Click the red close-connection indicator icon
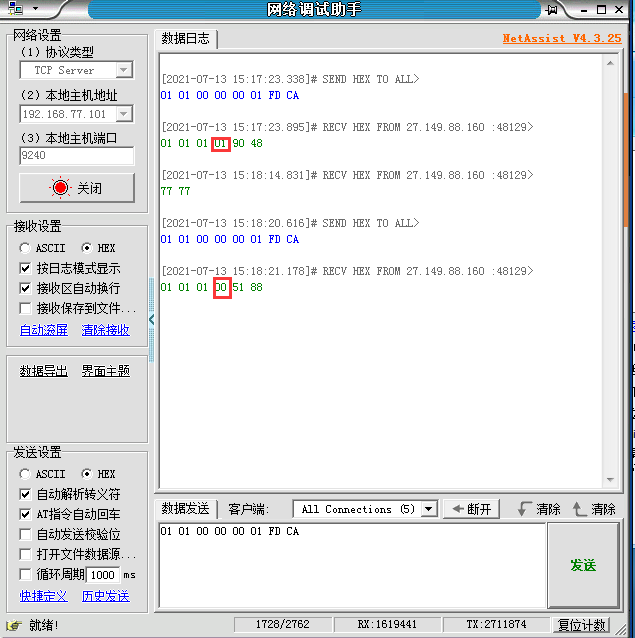The image size is (635, 638). (61, 188)
